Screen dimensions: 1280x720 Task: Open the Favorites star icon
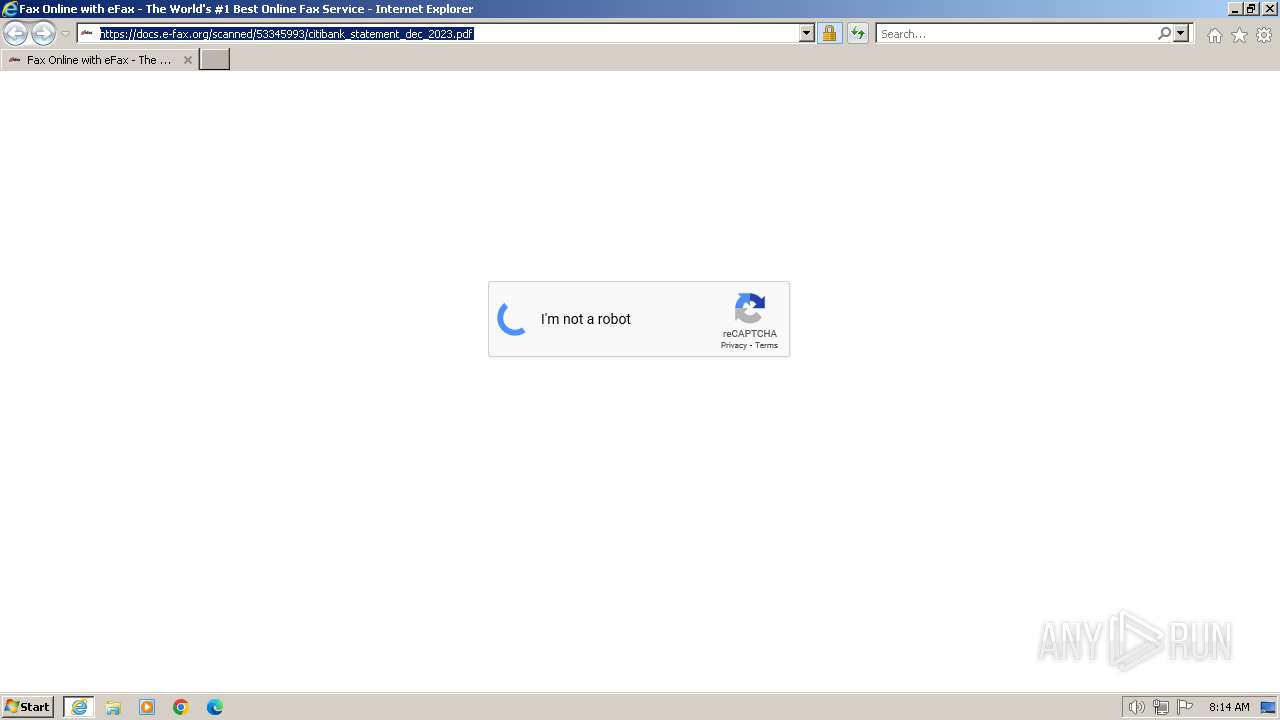click(x=1239, y=35)
